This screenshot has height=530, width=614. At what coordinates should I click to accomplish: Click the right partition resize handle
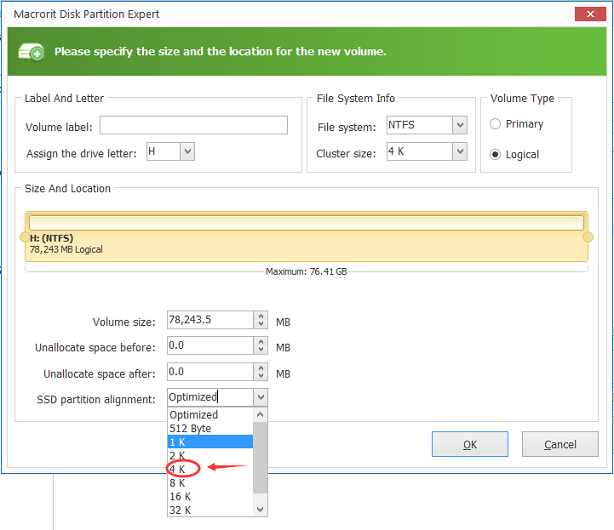pos(588,237)
